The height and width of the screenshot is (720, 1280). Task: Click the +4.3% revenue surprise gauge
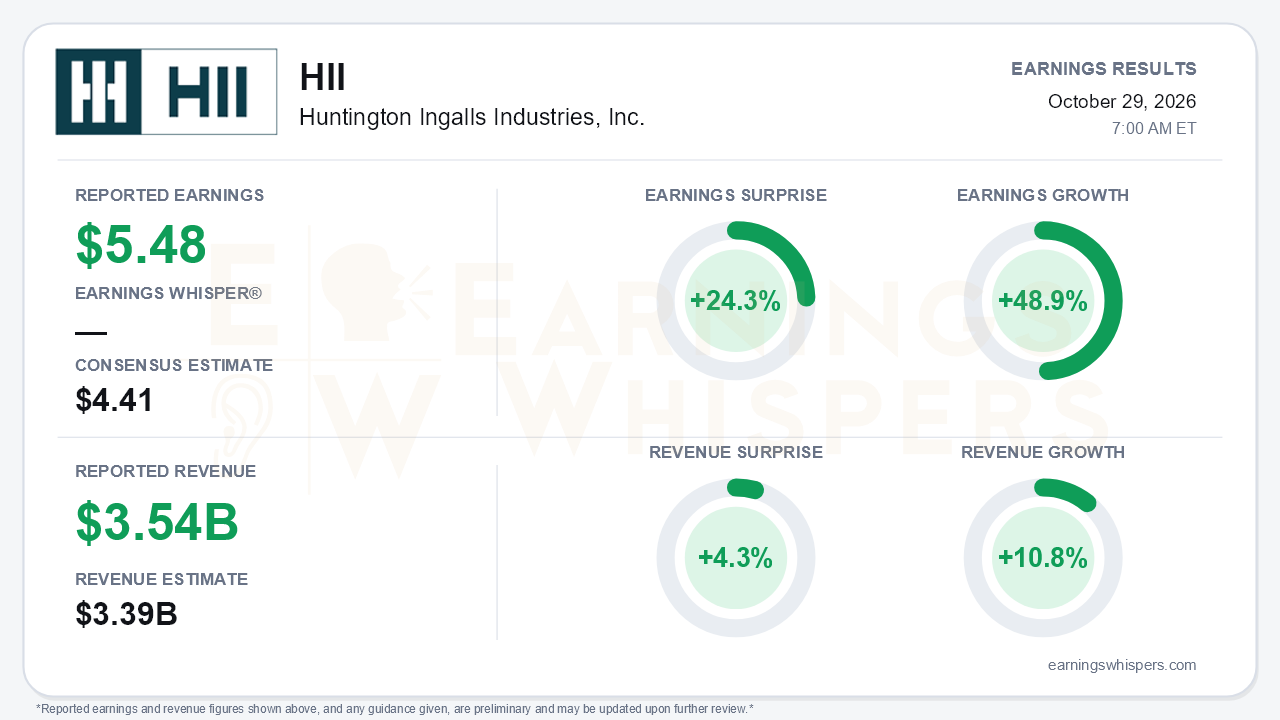[x=736, y=558]
